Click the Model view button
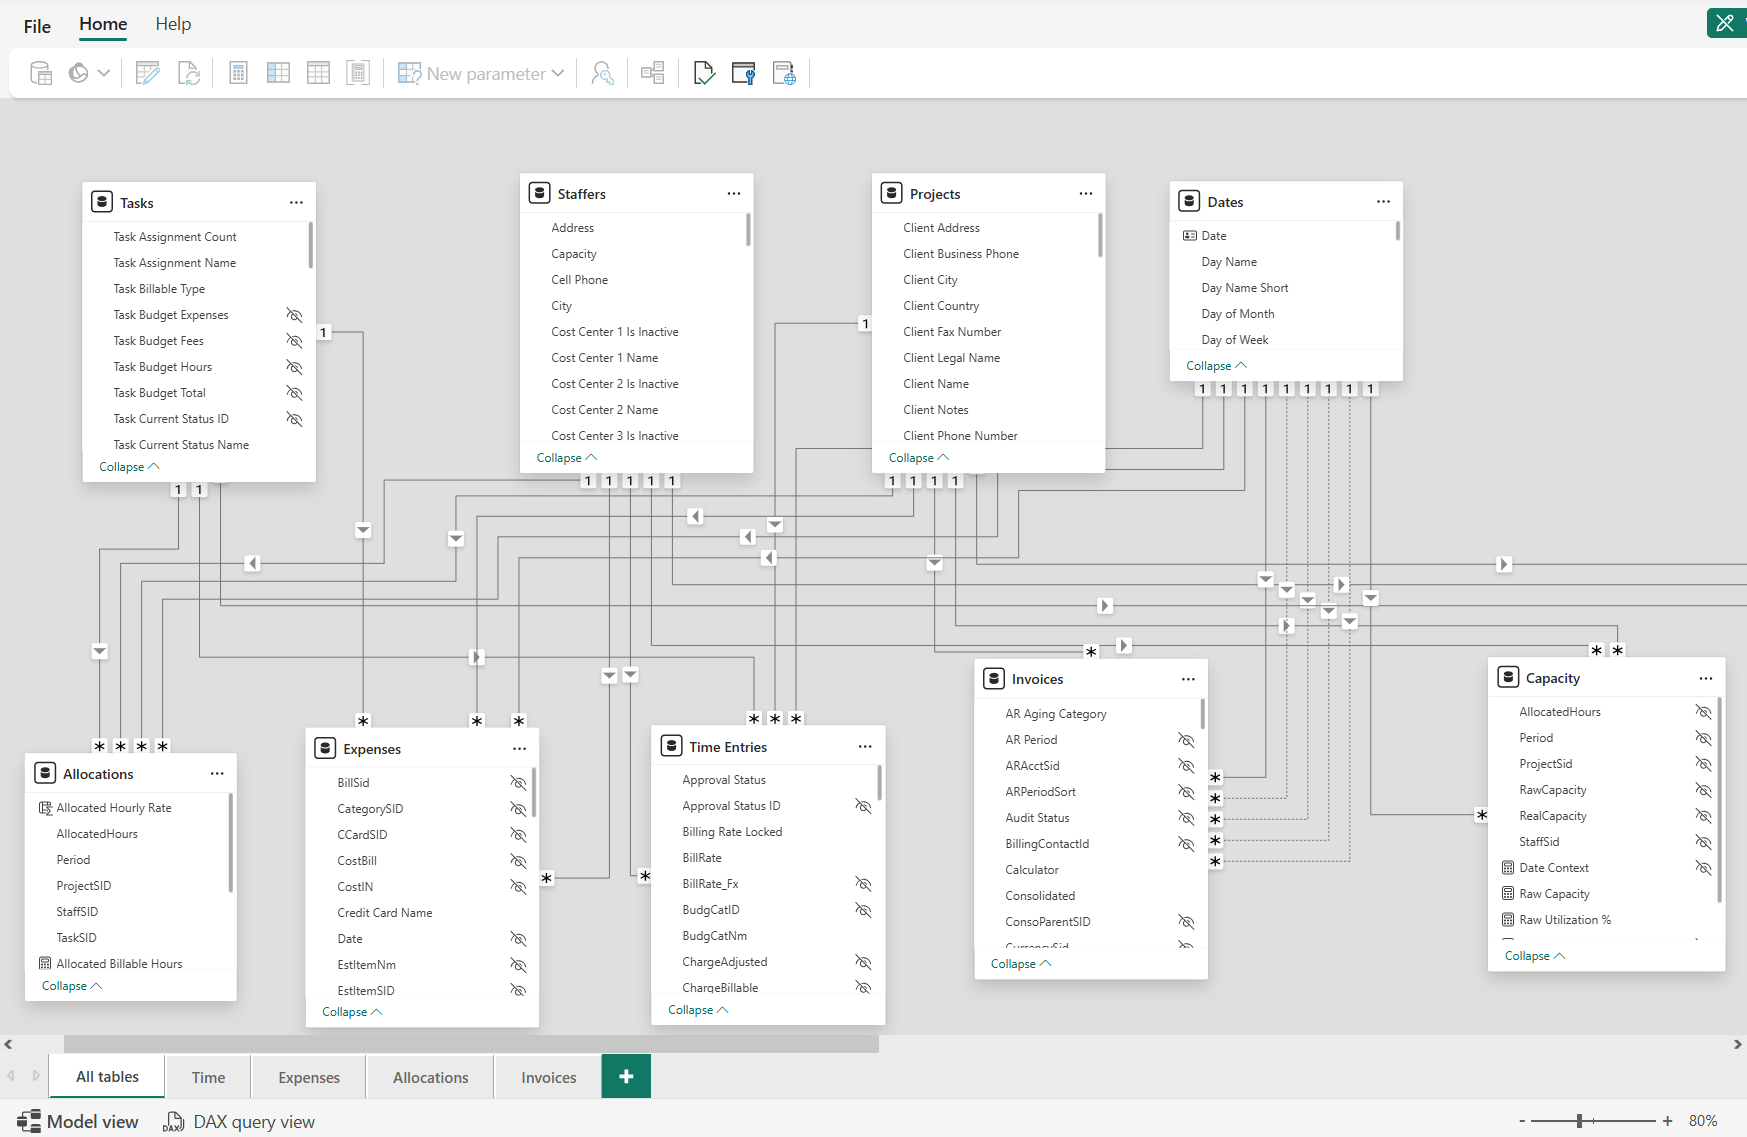 78,1122
